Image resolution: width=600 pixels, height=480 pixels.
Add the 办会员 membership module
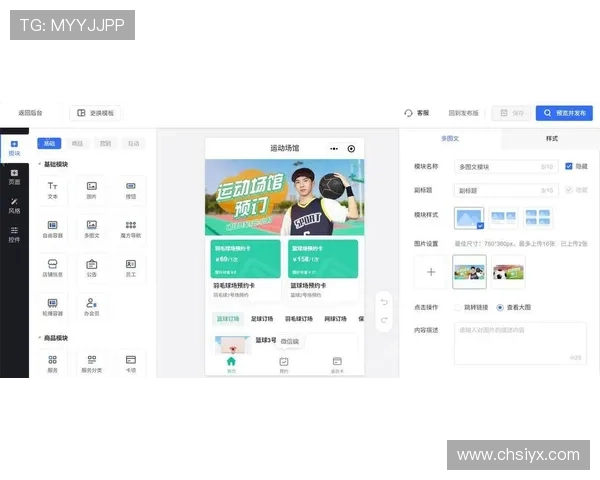coord(91,307)
